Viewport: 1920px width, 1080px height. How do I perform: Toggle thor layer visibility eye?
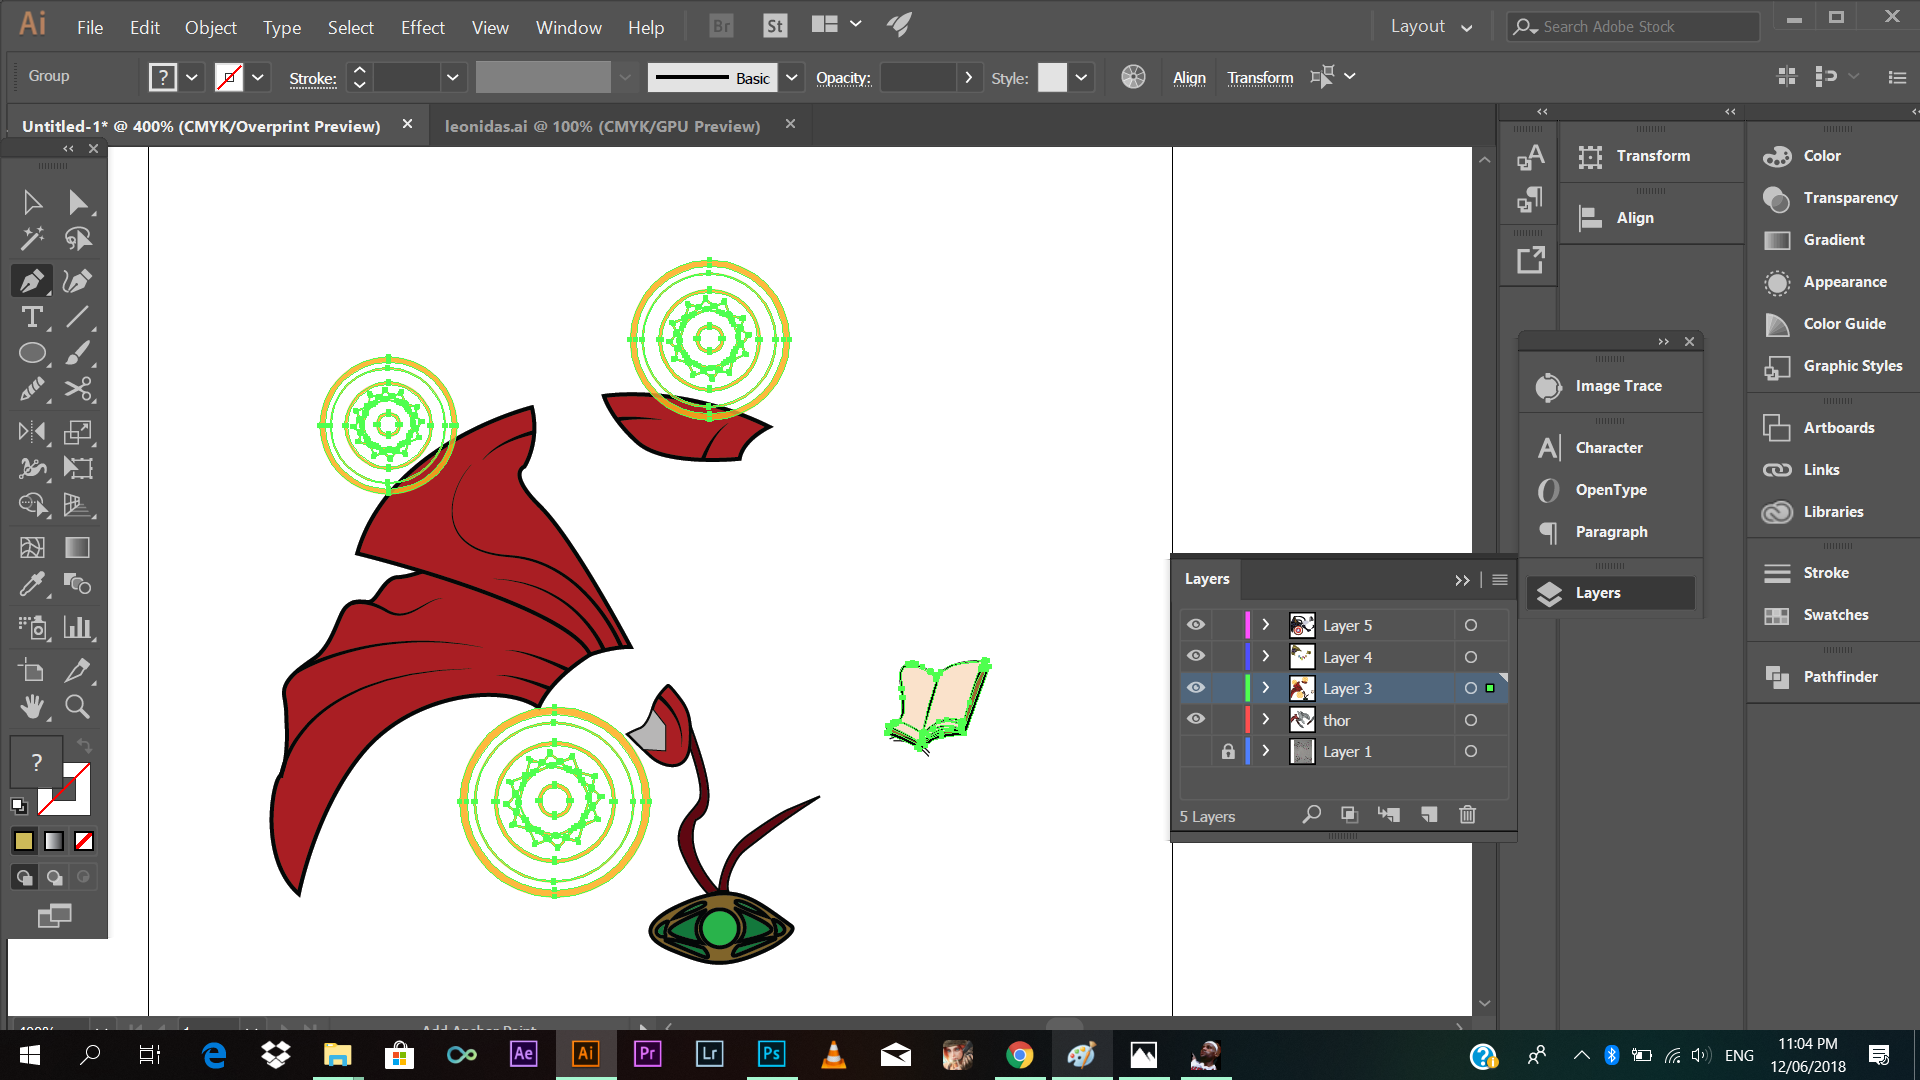(x=1196, y=720)
